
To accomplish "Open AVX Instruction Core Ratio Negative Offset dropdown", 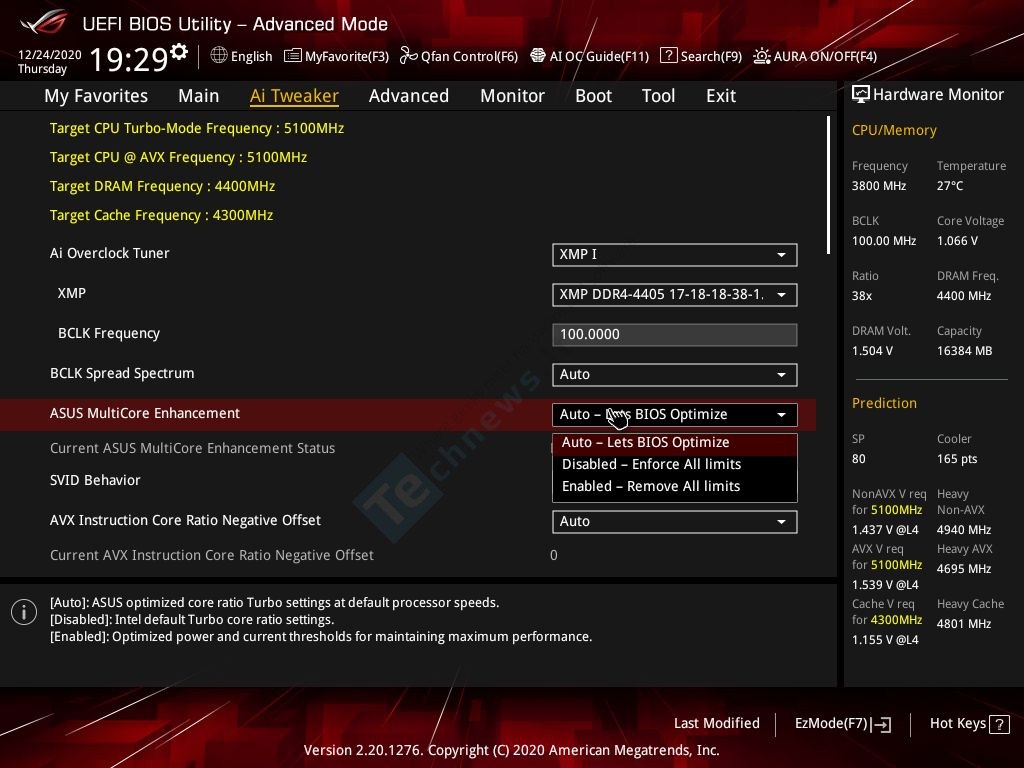I will (x=675, y=521).
